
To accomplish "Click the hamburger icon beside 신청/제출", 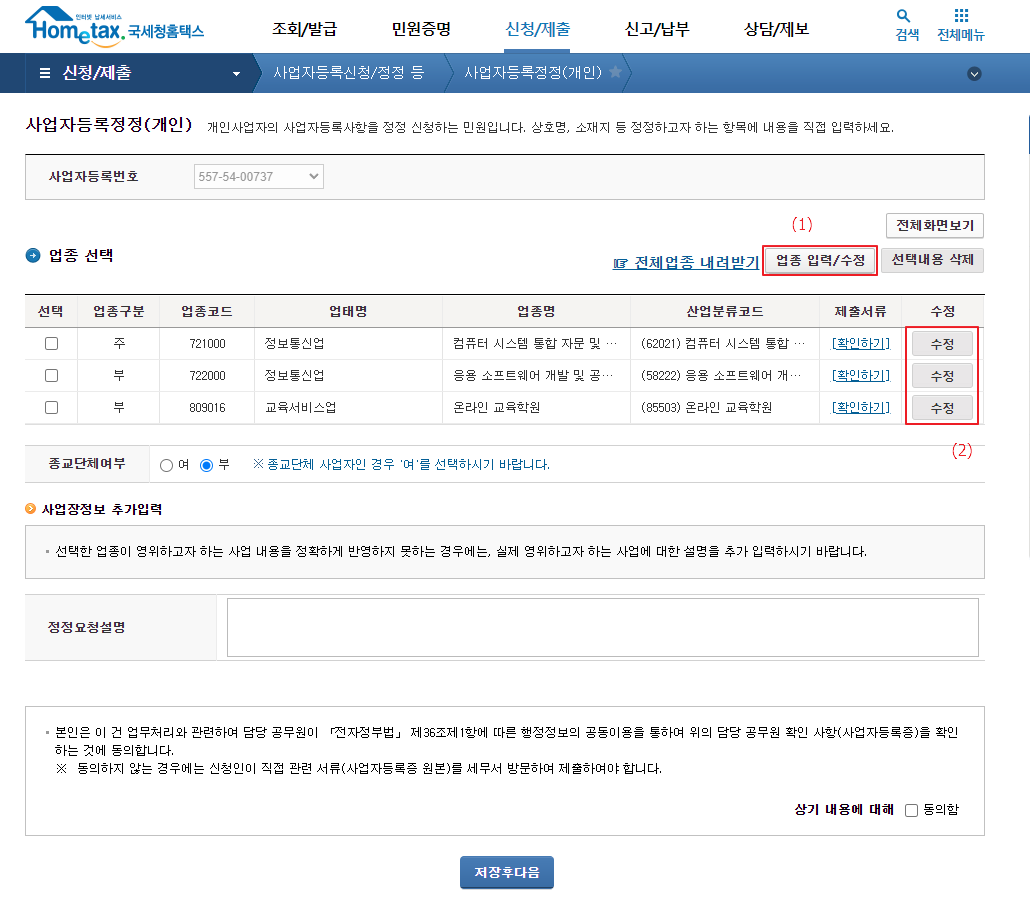I will coord(44,73).
